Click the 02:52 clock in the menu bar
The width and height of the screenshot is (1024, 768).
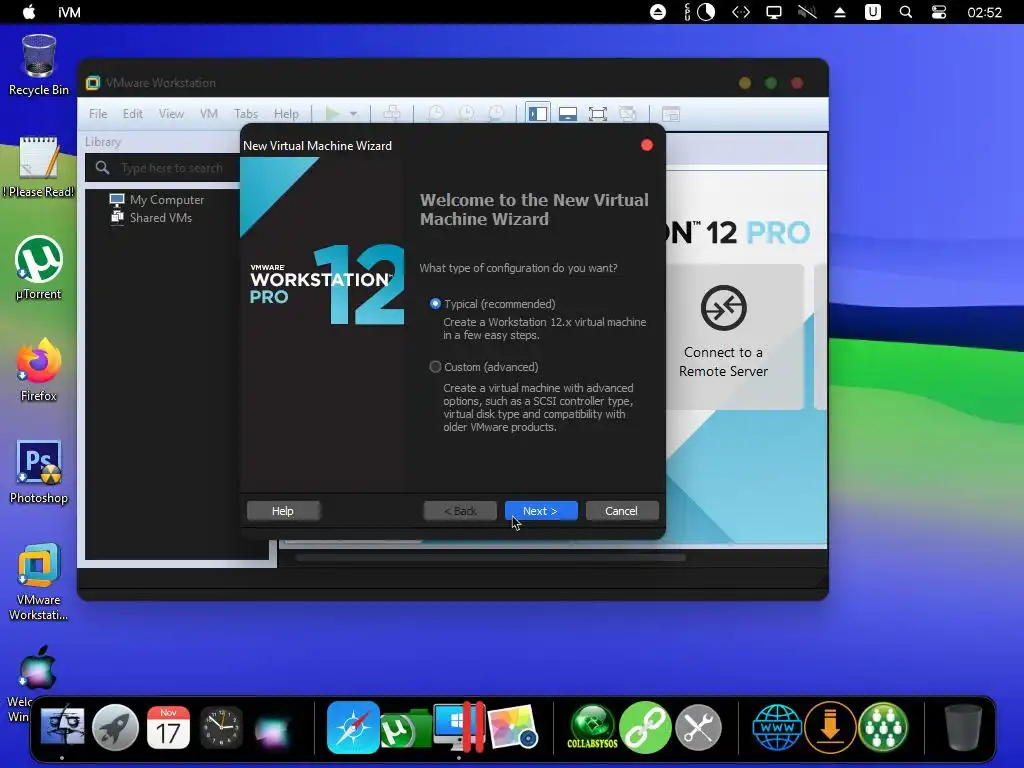pyautogui.click(x=984, y=12)
